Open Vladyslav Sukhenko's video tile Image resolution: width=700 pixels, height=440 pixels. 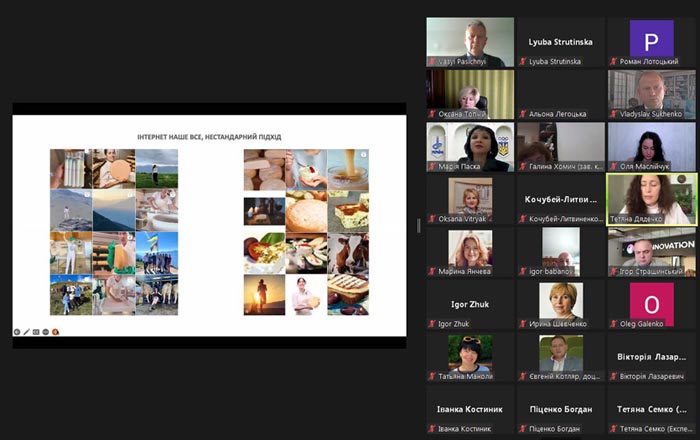(x=651, y=94)
